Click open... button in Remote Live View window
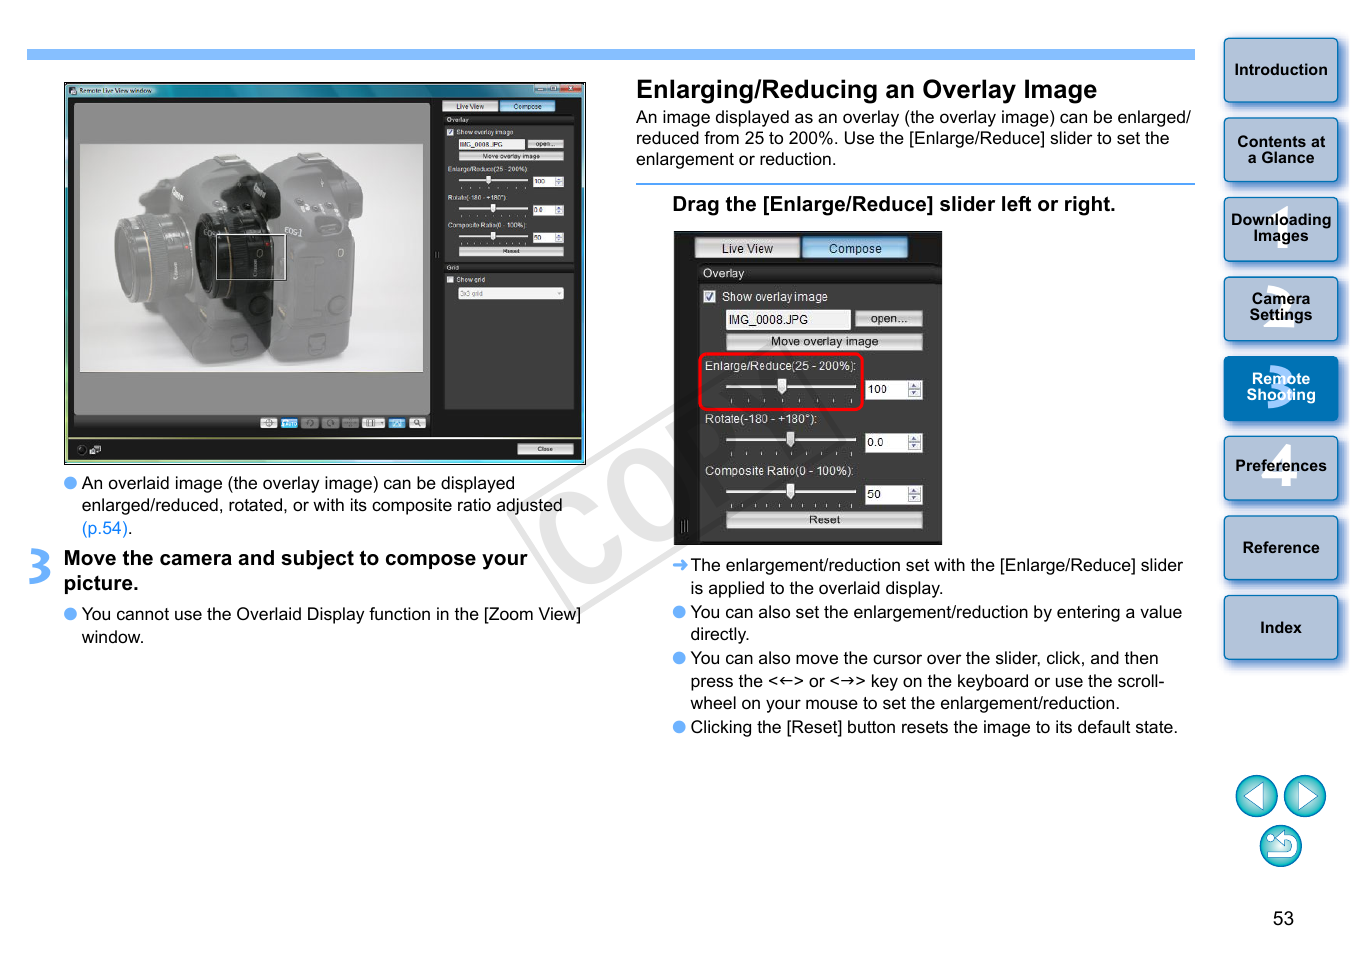1350x954 pixels. (546, 144)
